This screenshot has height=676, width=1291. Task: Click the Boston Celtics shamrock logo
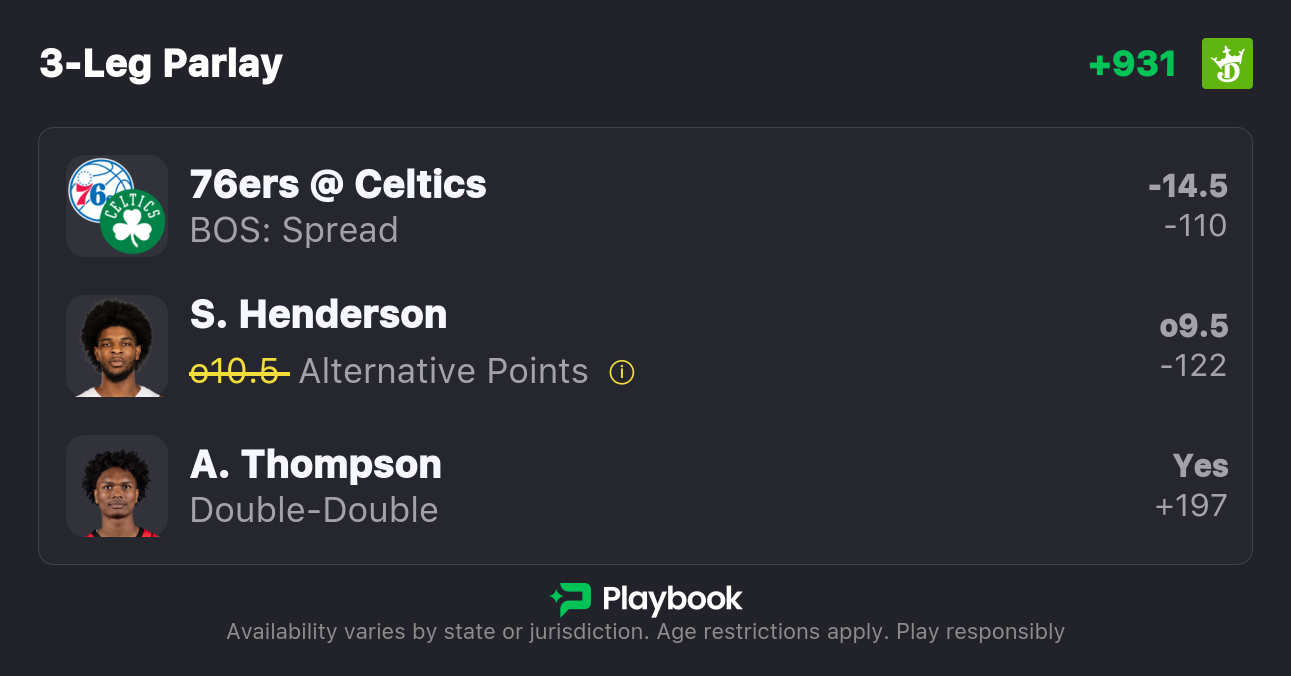click(x=132, y=222)
